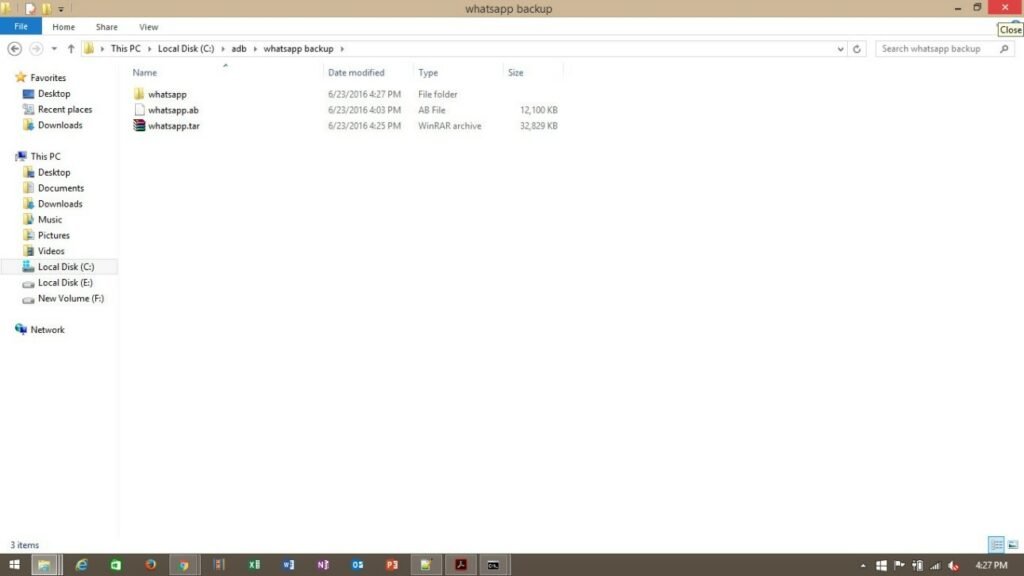Screen dimensions: 1024x576
Task: Select the whatsapp folder icon
Action: tap(138, 94)
